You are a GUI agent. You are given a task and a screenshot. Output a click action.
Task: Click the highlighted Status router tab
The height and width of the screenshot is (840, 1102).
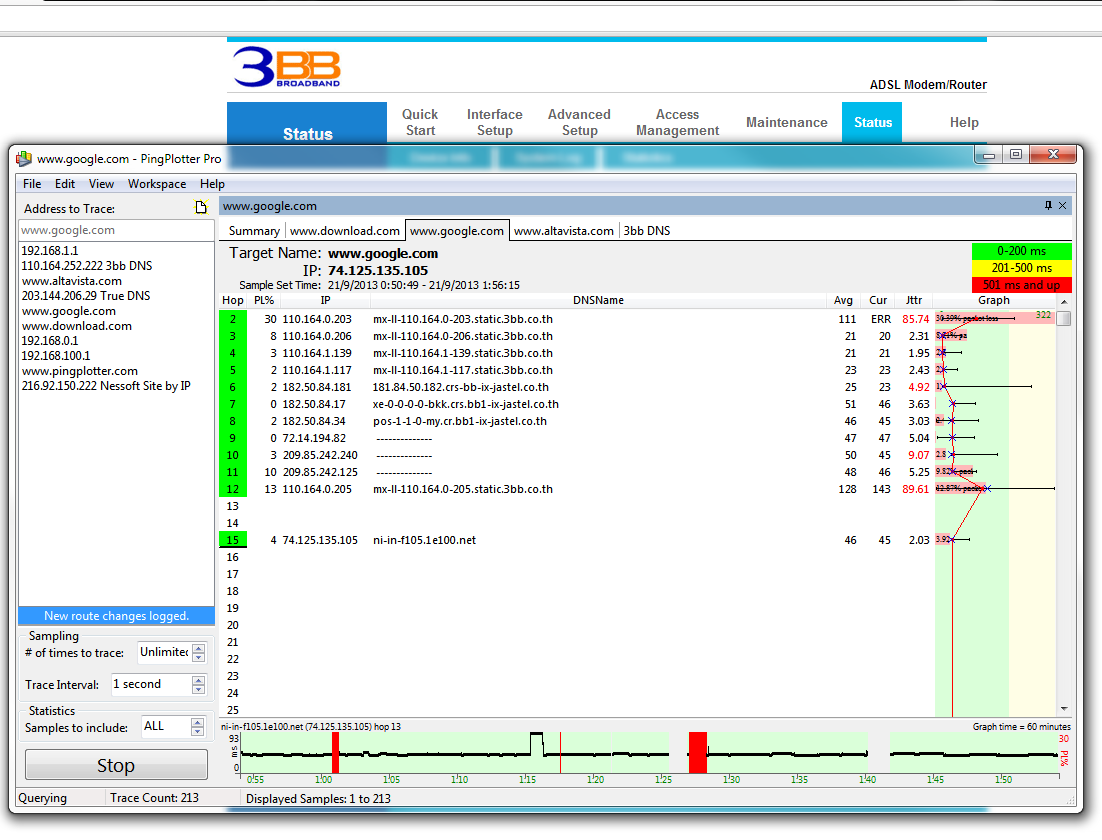872,122
